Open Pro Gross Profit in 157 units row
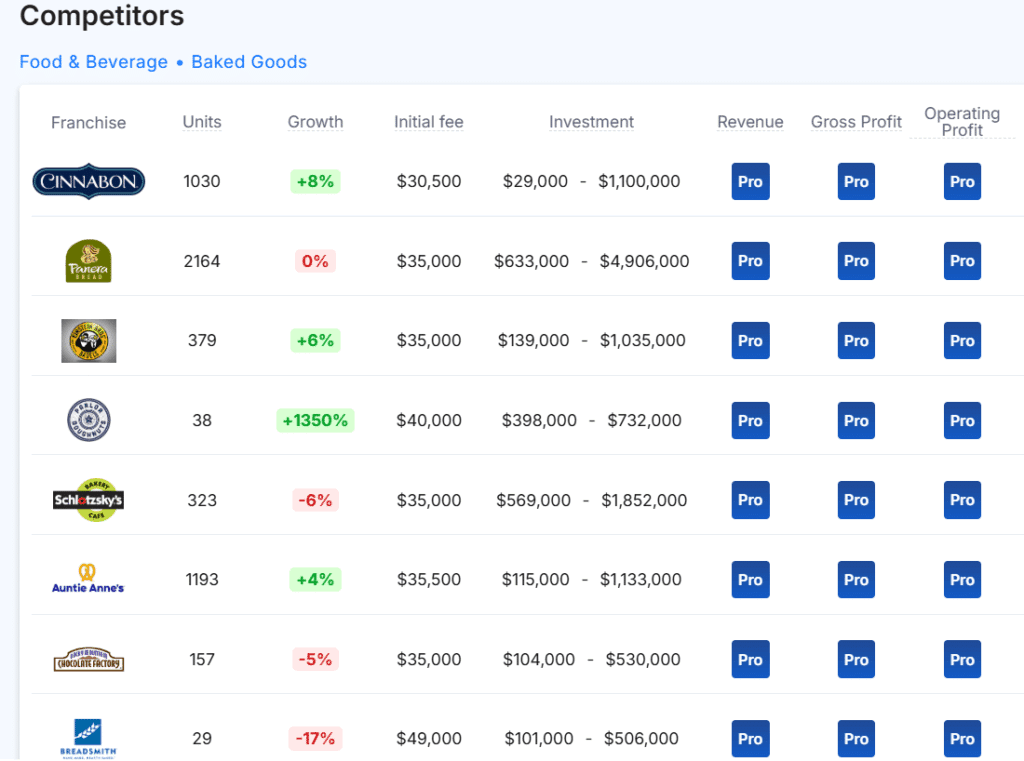 click(x=856, y=660)
